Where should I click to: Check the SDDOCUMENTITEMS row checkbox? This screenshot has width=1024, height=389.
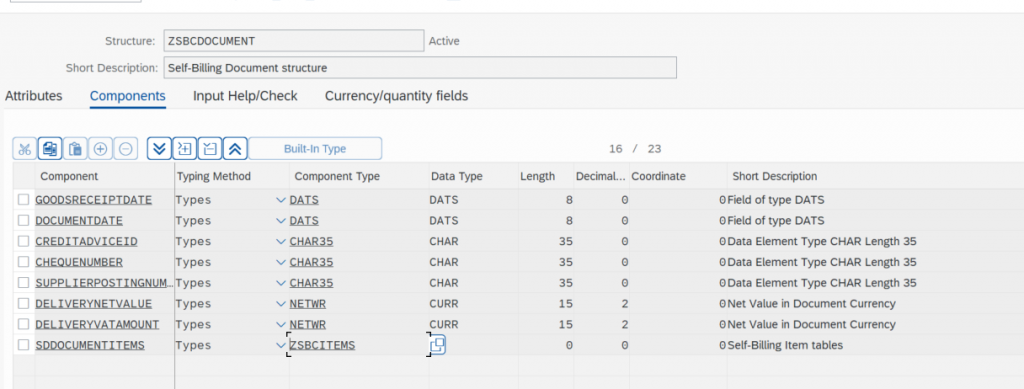(x=24, y=345)
